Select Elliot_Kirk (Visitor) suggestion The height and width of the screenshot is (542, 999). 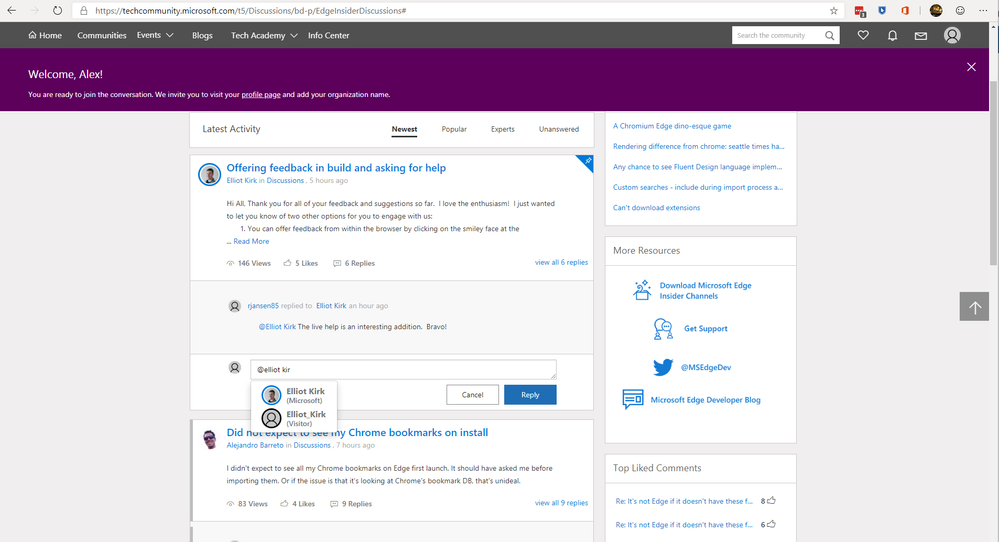[294, 418]
